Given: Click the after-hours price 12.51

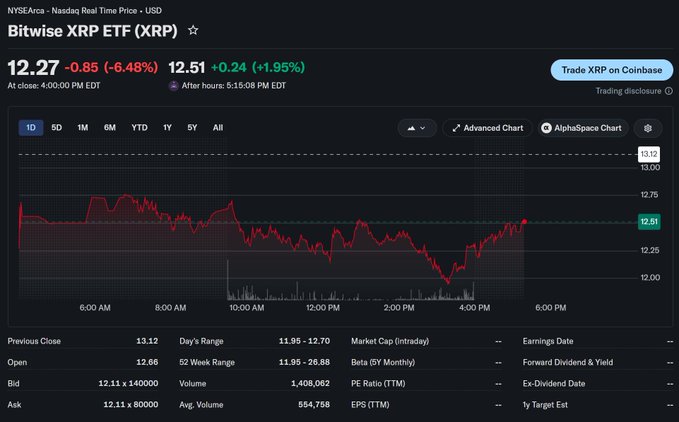Looking at the screenshot, I should coord(187,68).
